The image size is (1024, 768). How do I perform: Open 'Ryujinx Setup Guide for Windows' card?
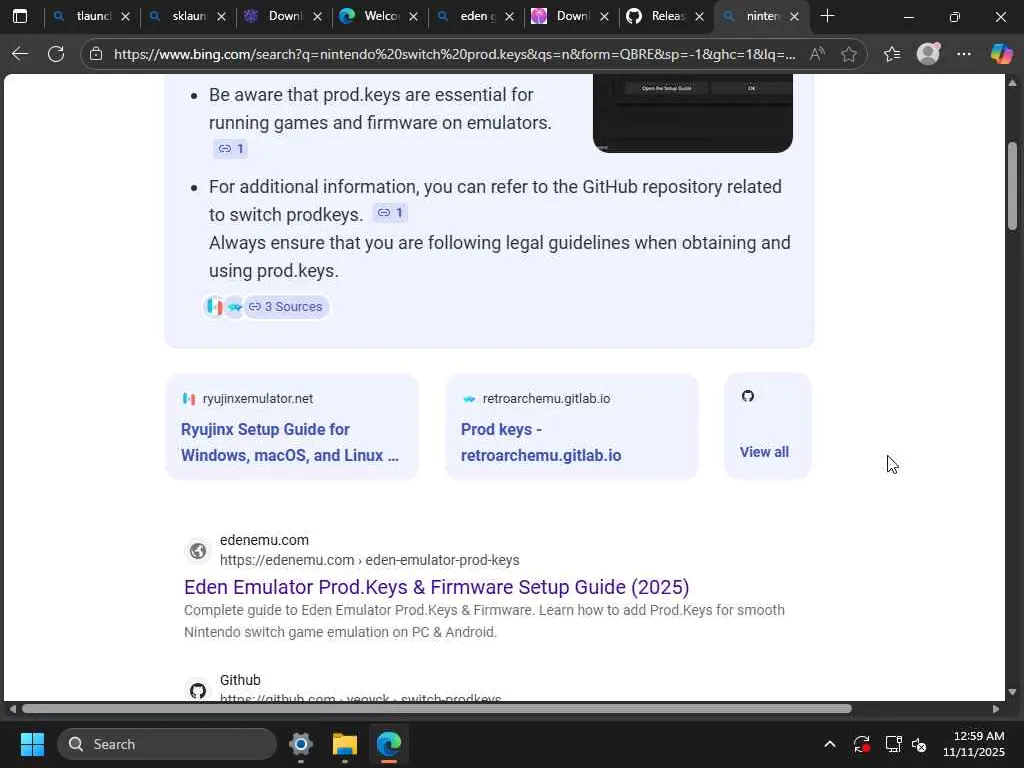(x=292, y=426)
